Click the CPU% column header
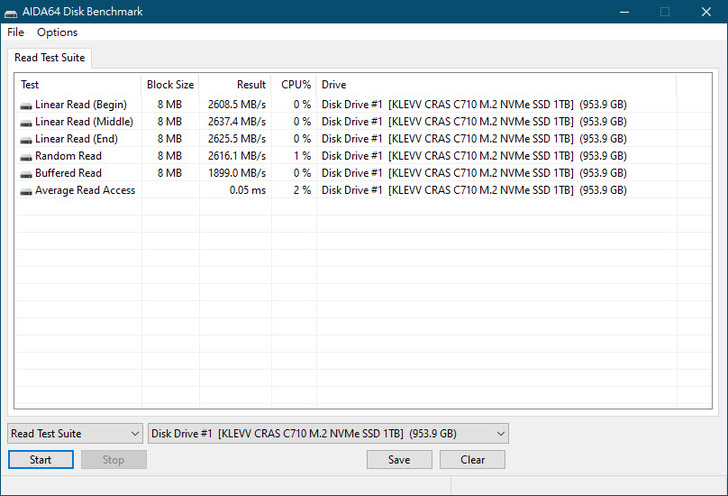This screenshot has height=496, width=728. click(x=295, y=85)
